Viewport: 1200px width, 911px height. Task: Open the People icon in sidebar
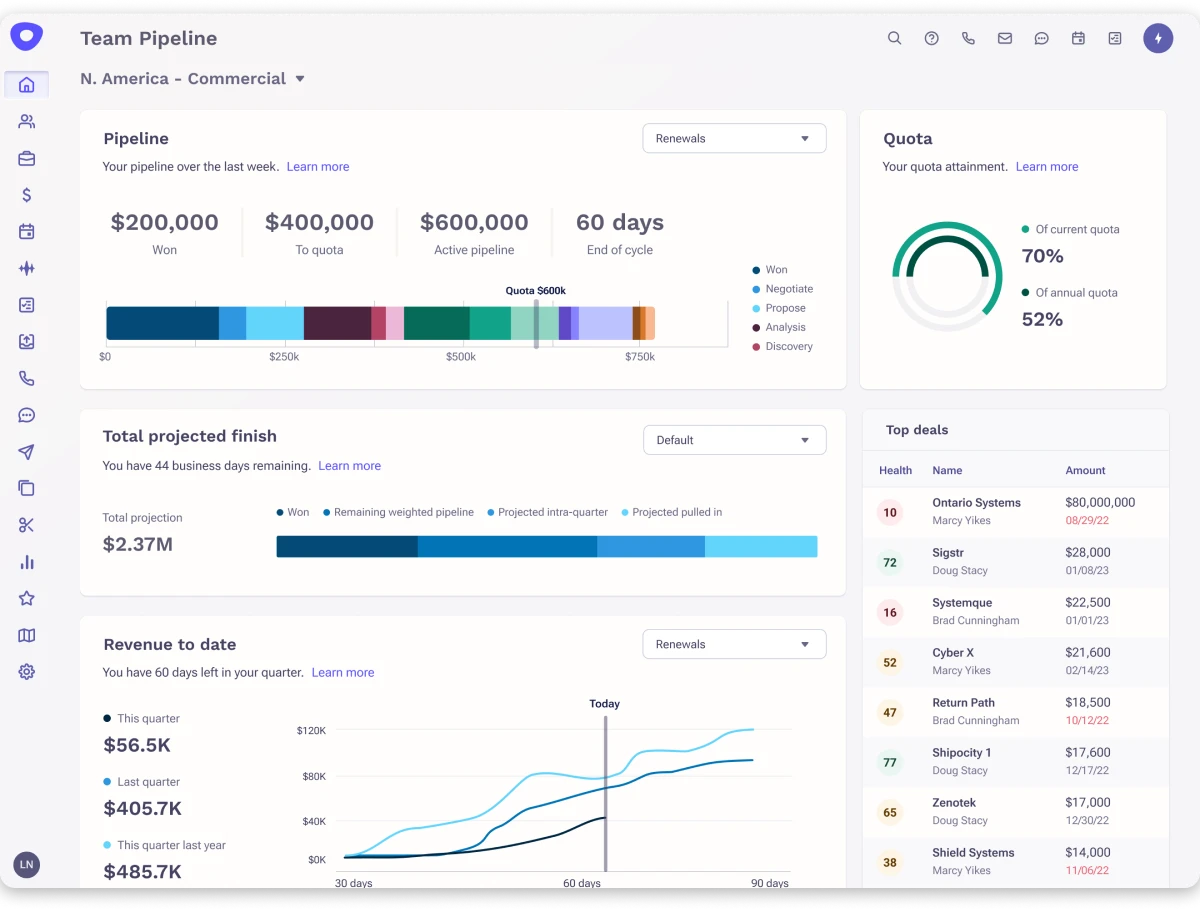point(27,122)
